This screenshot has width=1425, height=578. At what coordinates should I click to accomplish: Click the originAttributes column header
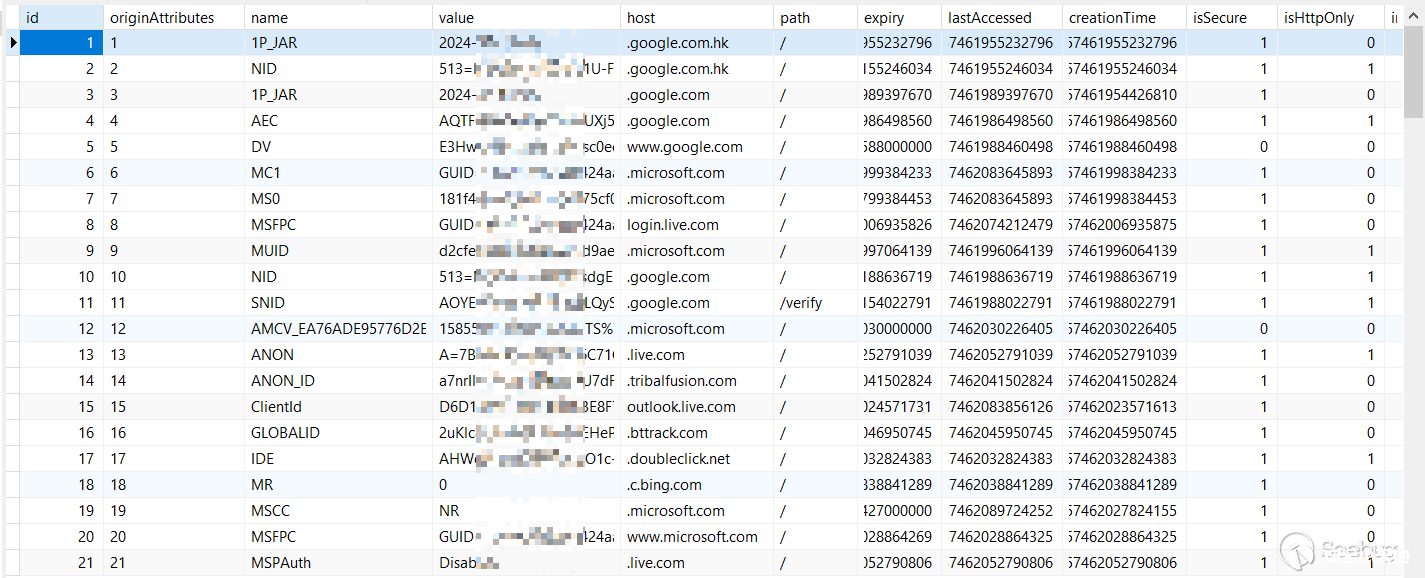173,18
